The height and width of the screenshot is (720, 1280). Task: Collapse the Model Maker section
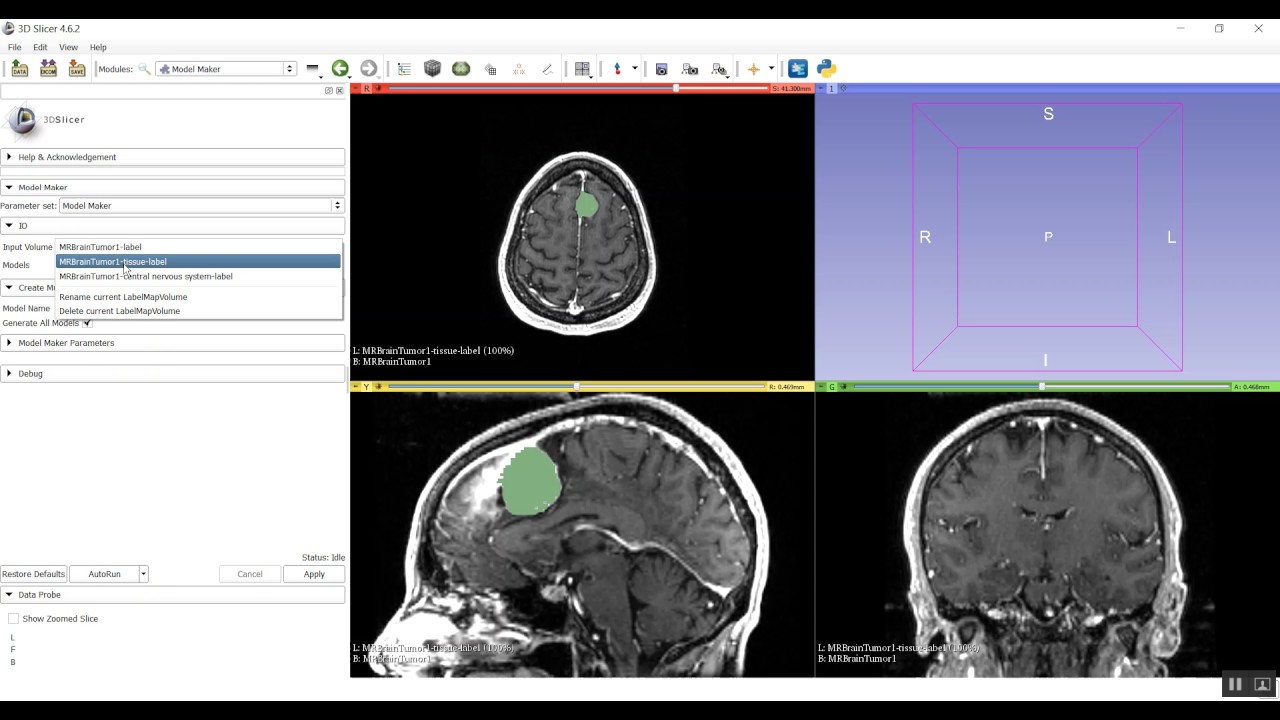point(172,187)
